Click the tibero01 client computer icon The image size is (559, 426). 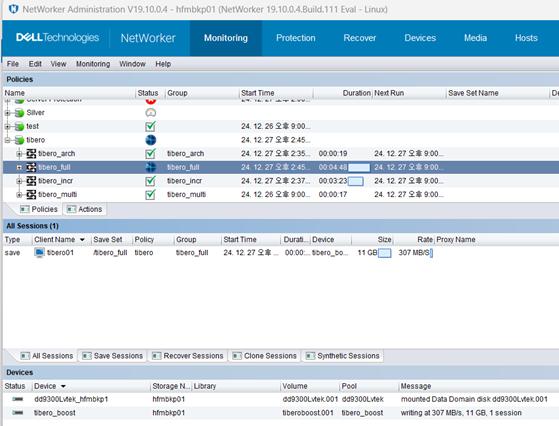39,253
